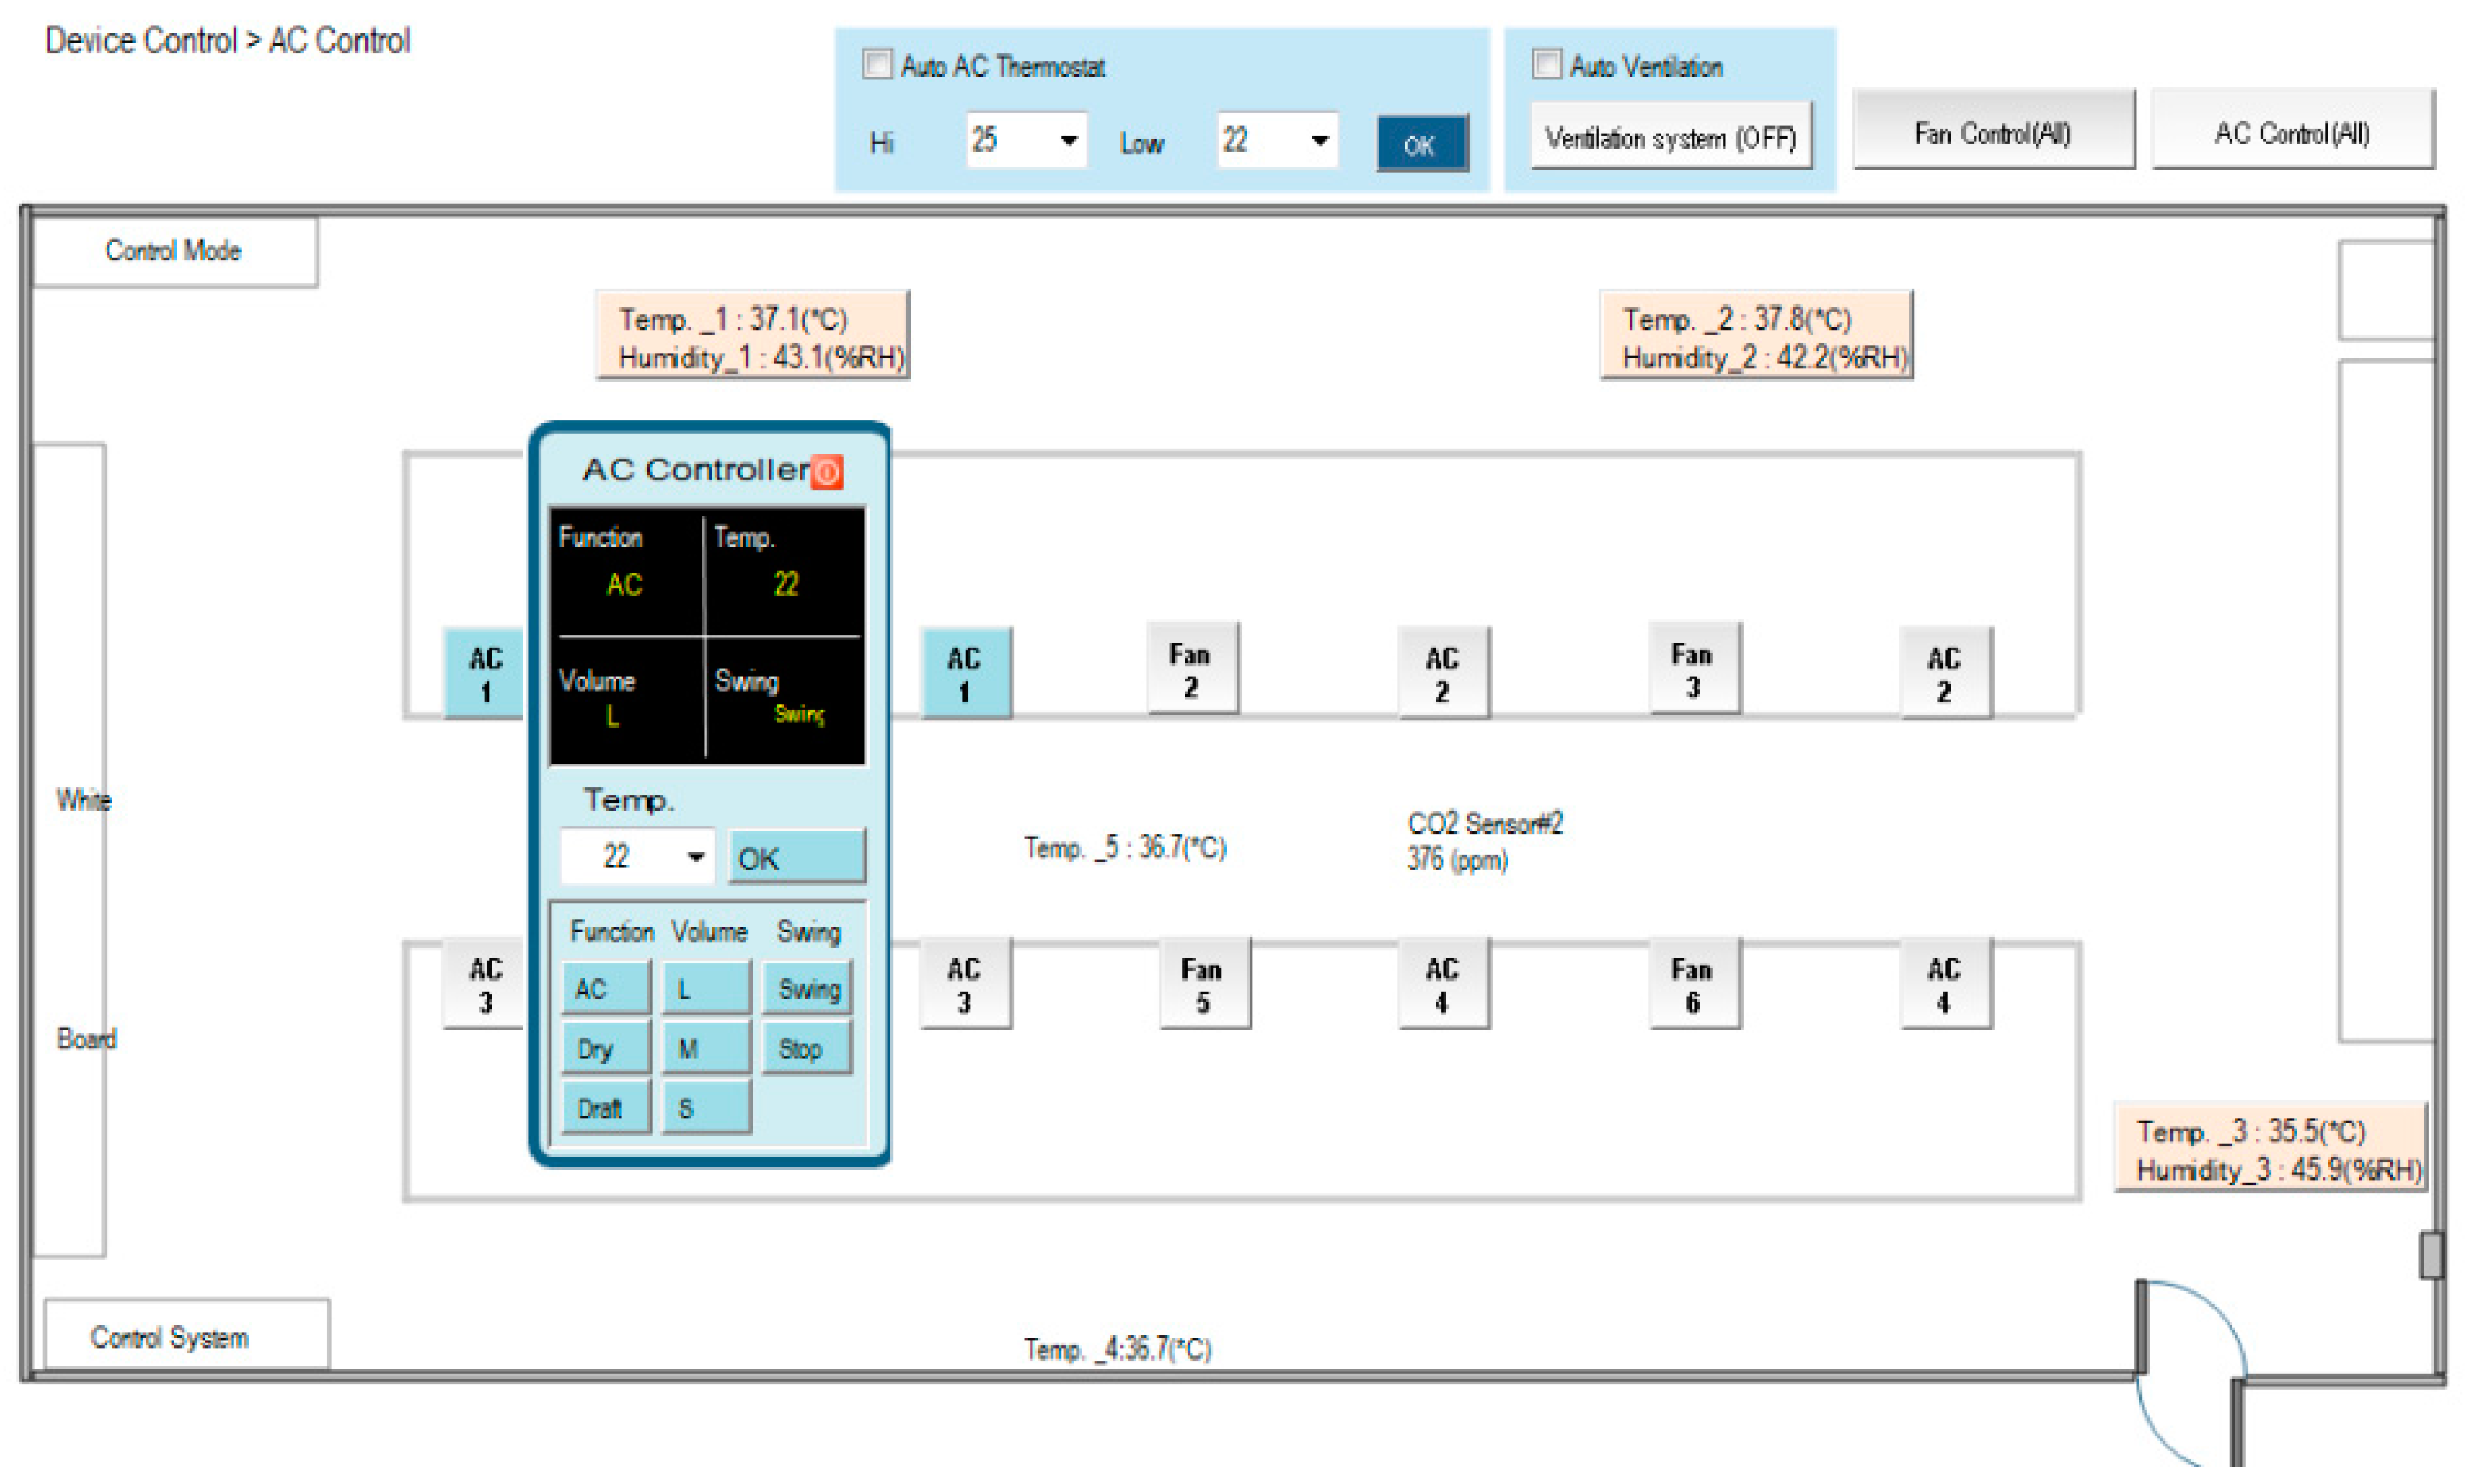Select the Fan 2 device icon
This screenshot has height=1484, width=2467.
click(1191, 669)
